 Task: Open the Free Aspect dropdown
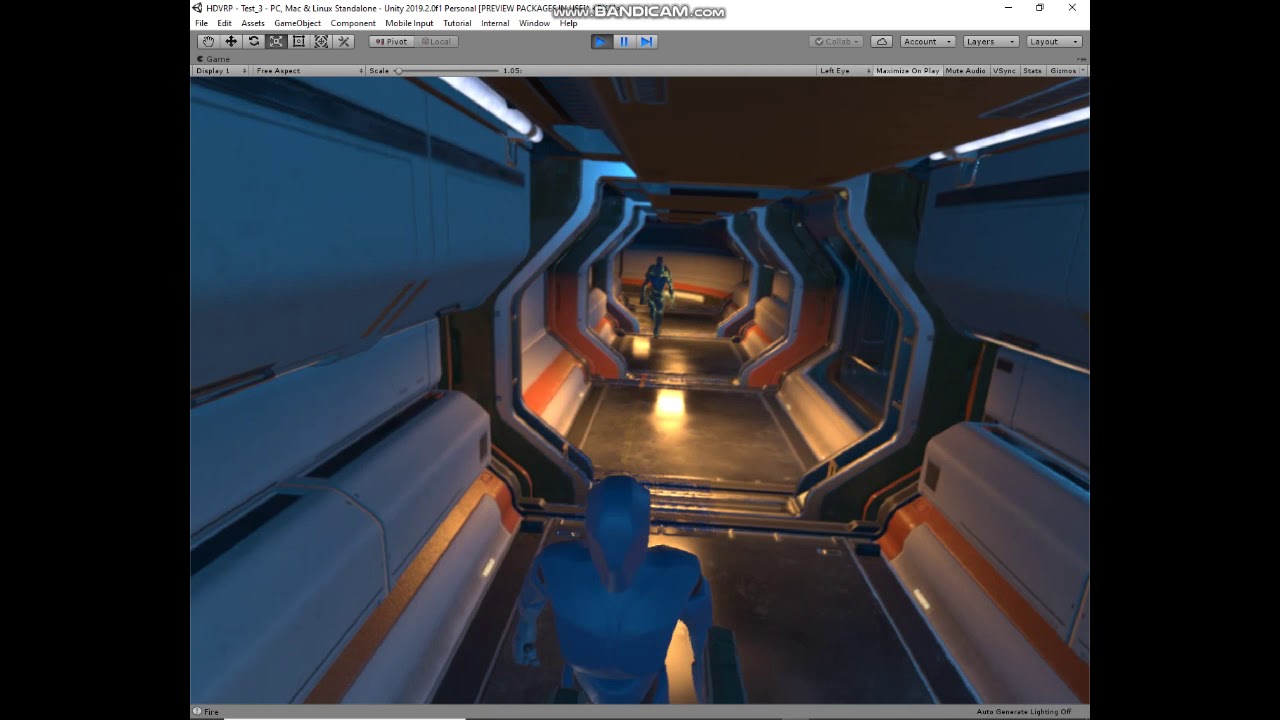[309, 71]
